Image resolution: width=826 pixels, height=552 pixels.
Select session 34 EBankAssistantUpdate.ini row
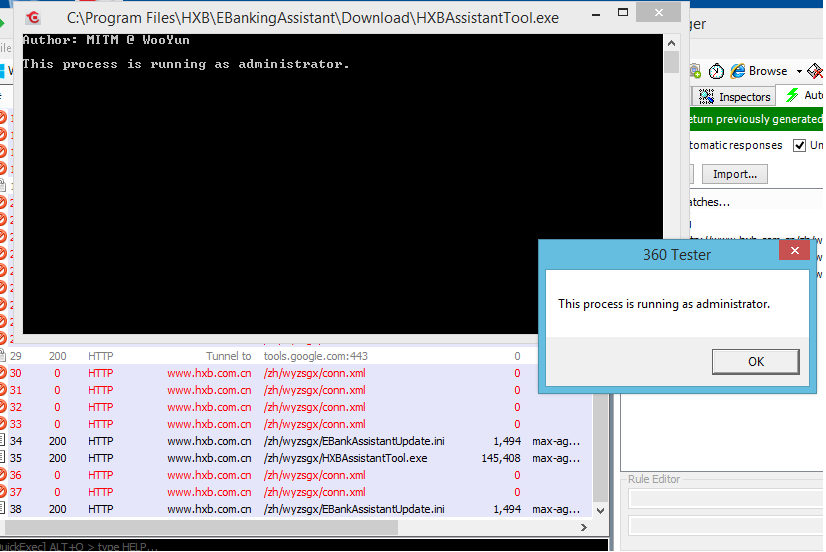295,441
